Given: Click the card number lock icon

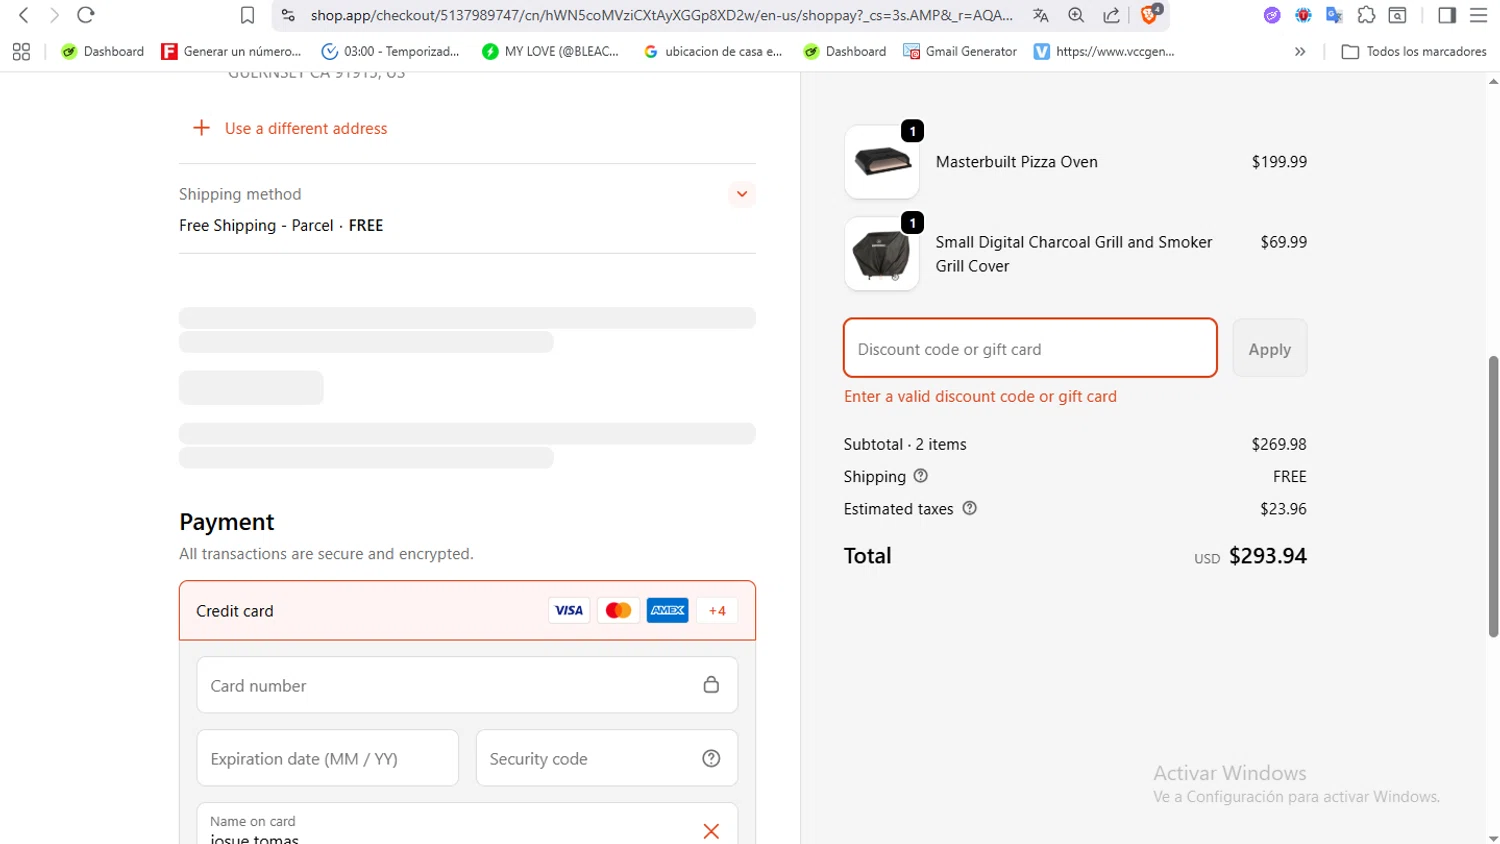Looking at the screenshot, I should 711,685.
